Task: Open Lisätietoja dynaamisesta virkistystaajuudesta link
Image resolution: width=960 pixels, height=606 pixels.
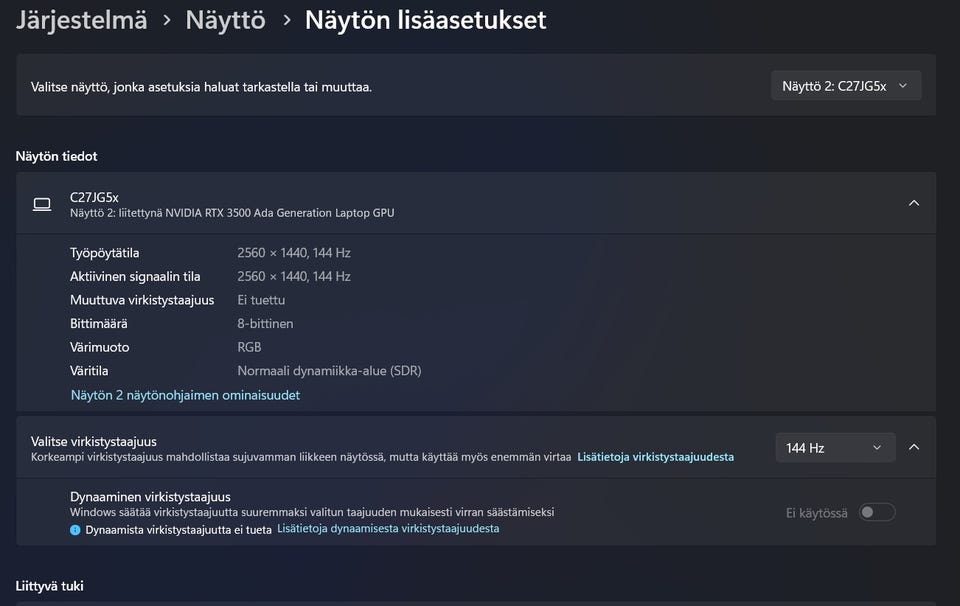Action: point(388,529)
